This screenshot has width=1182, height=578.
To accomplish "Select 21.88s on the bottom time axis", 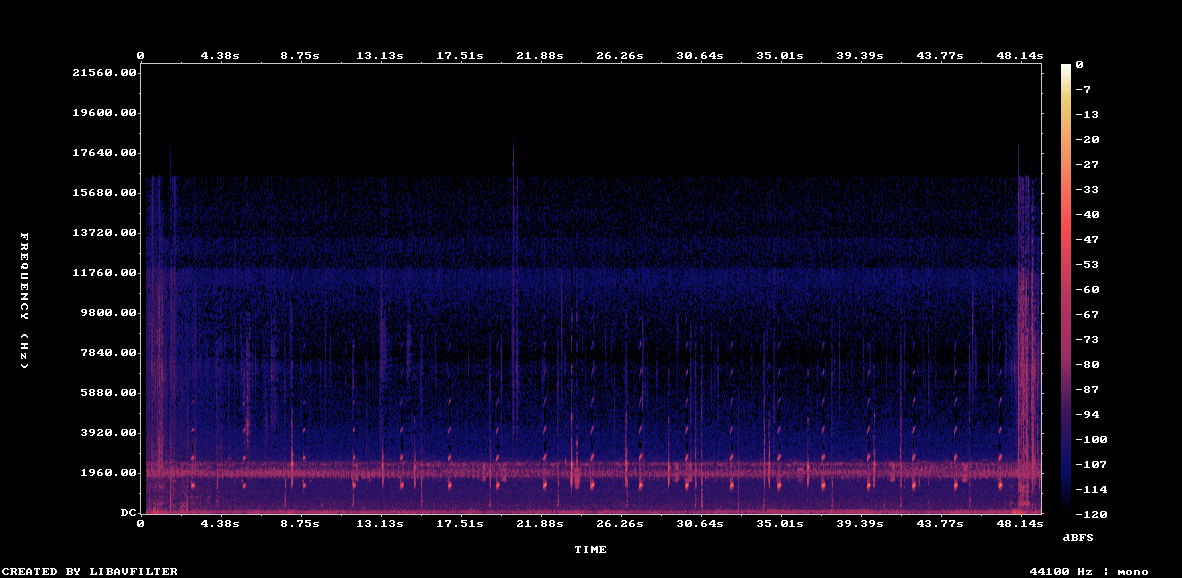I will coord(540,523).
